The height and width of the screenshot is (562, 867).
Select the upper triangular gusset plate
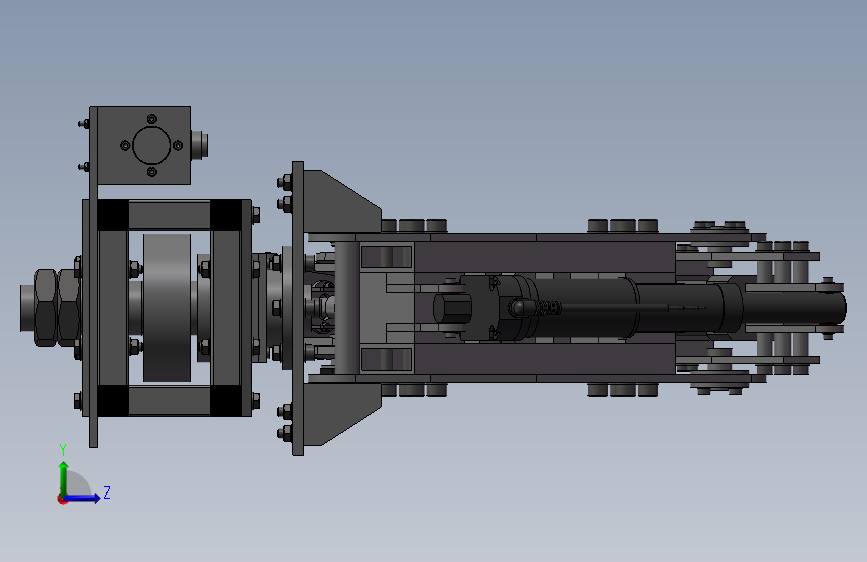pyautogui.click(x=342, y=203)
